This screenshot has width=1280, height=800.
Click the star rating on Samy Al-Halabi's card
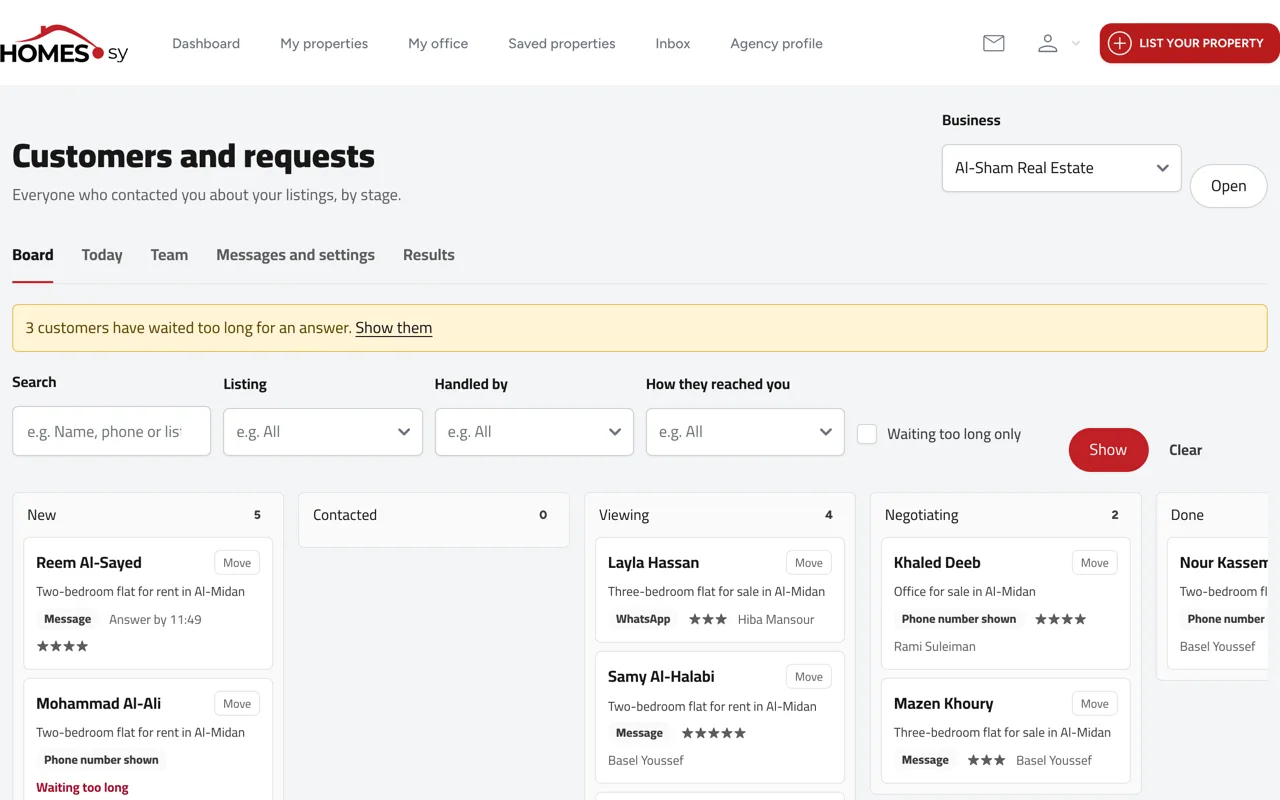[714, 733]
